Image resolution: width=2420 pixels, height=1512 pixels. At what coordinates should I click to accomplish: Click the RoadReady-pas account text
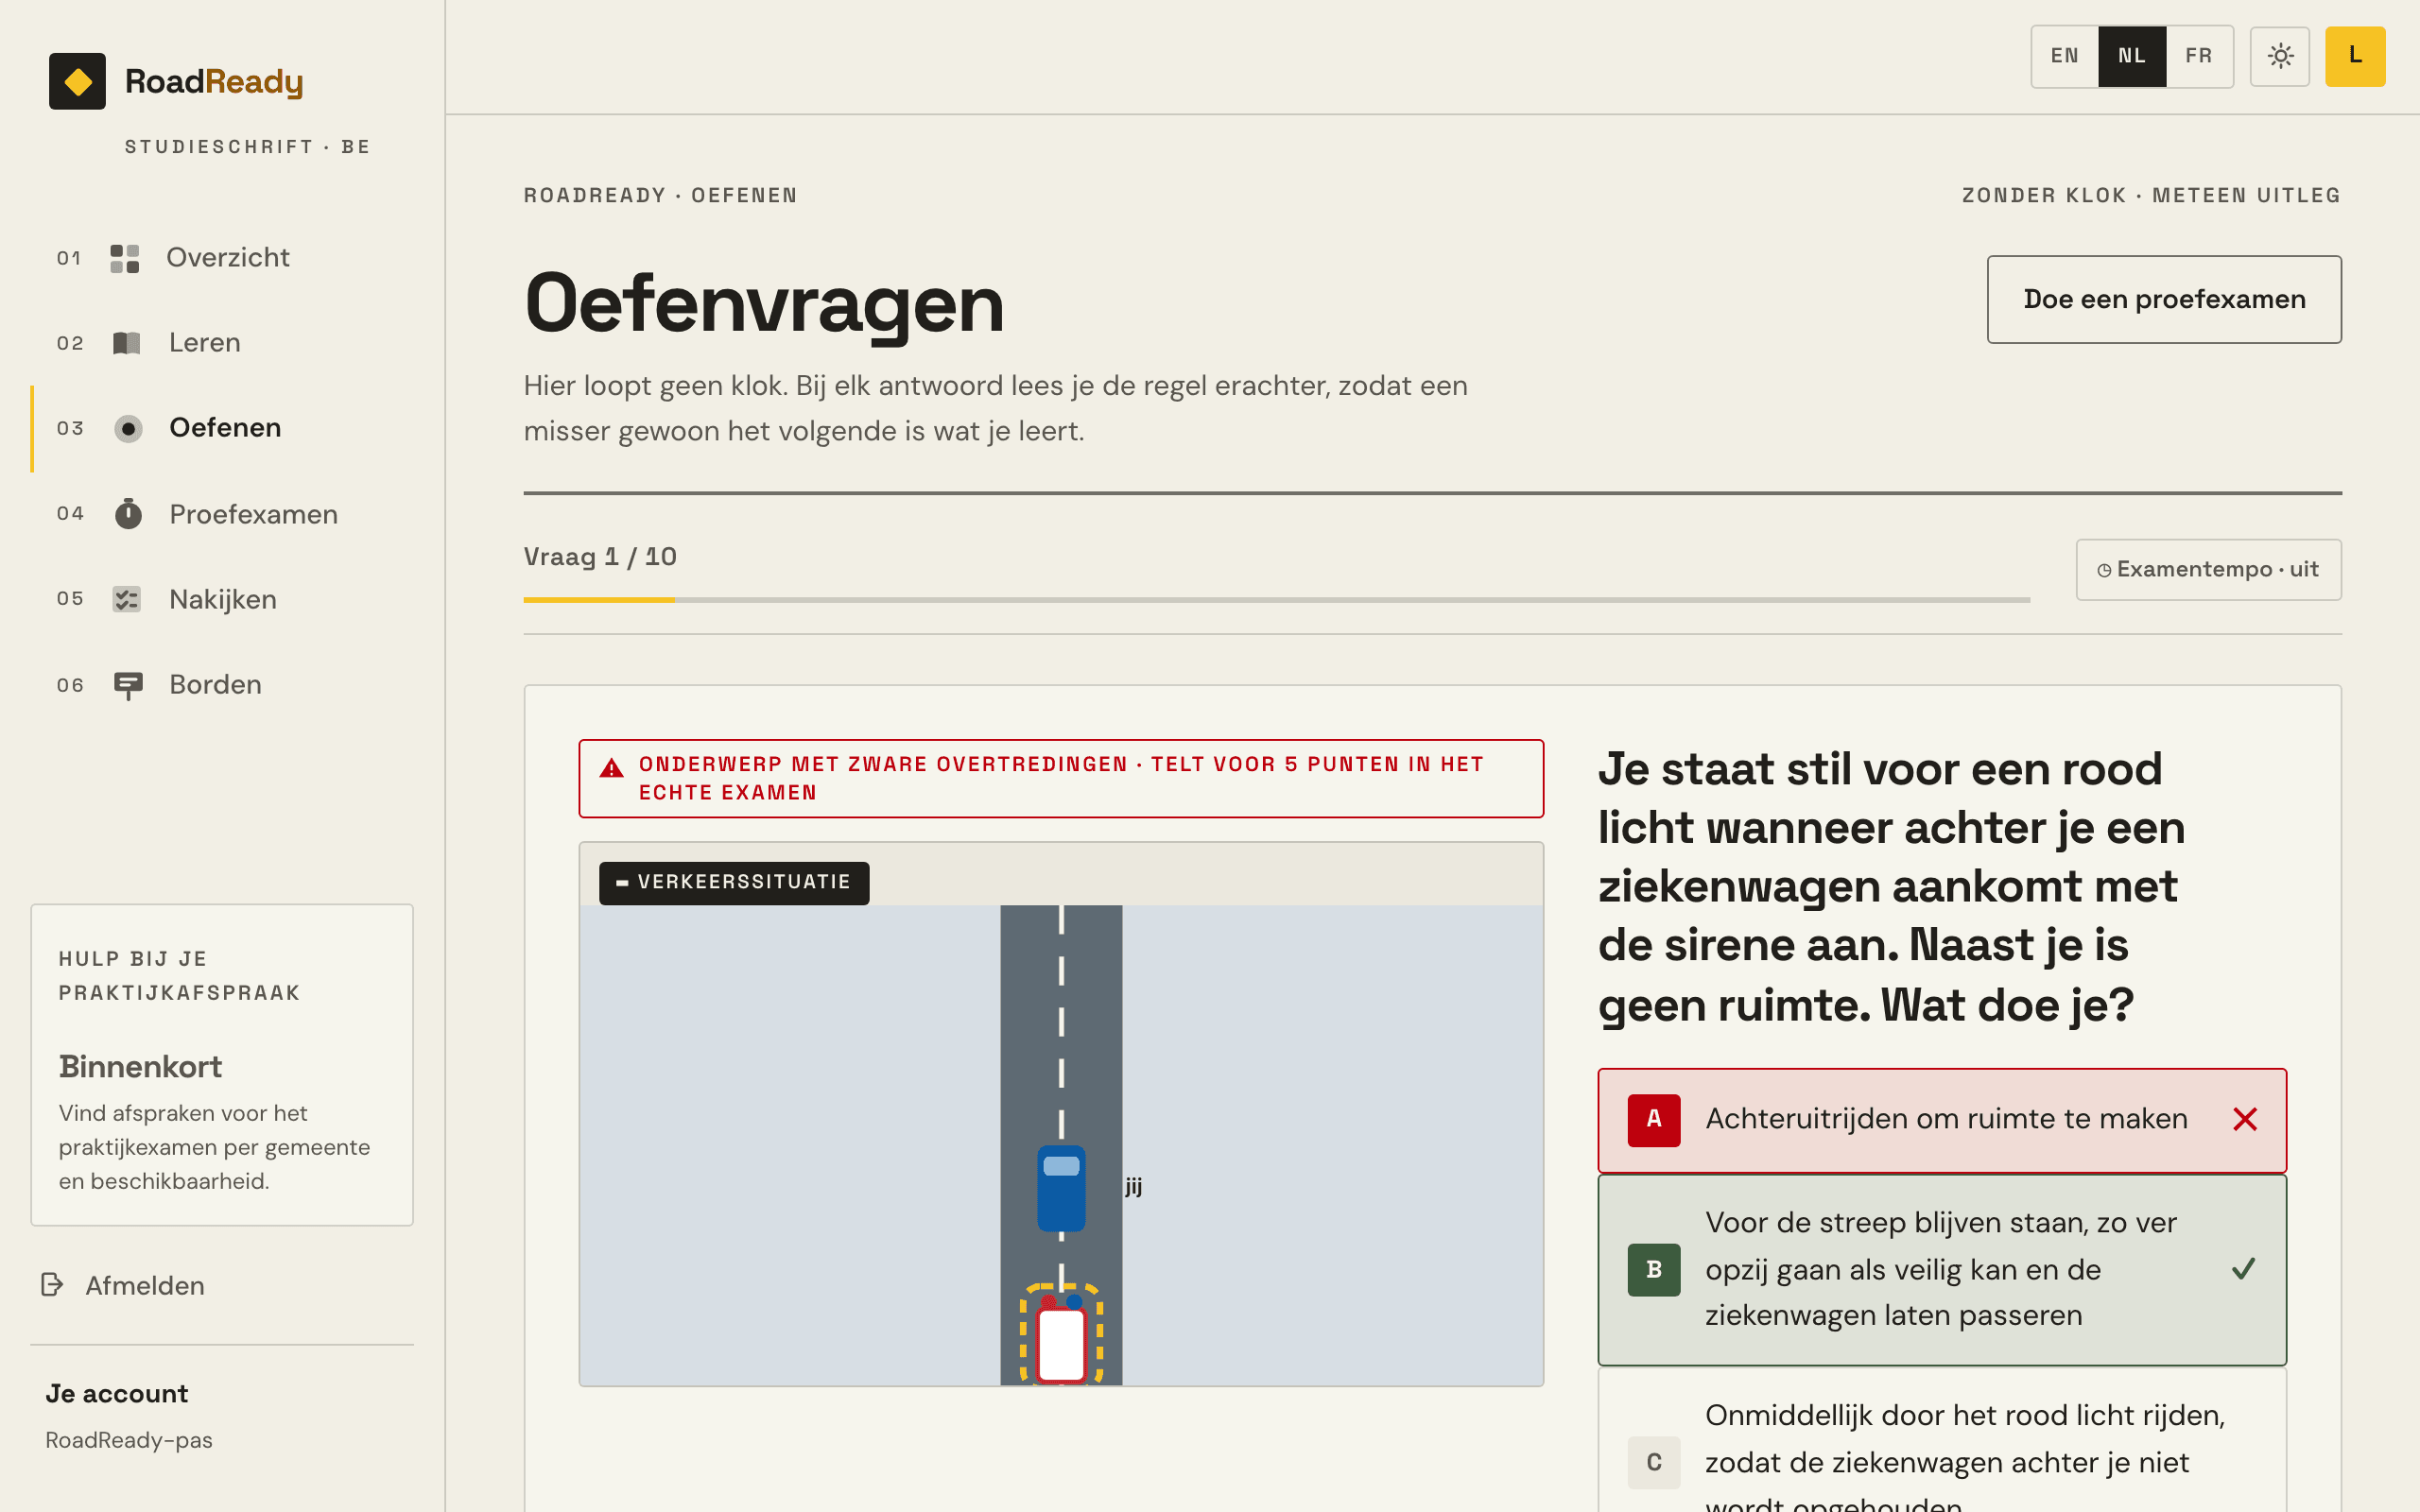(x=128, y=1440)
